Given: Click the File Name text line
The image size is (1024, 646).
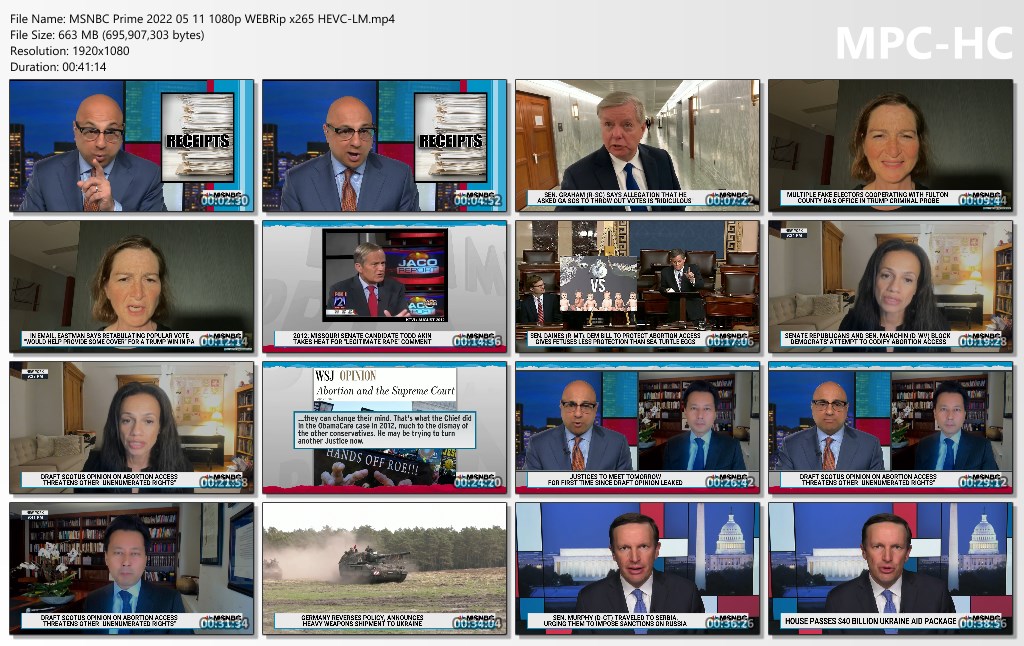Looking at the screenshot, I should pos(202,19).
